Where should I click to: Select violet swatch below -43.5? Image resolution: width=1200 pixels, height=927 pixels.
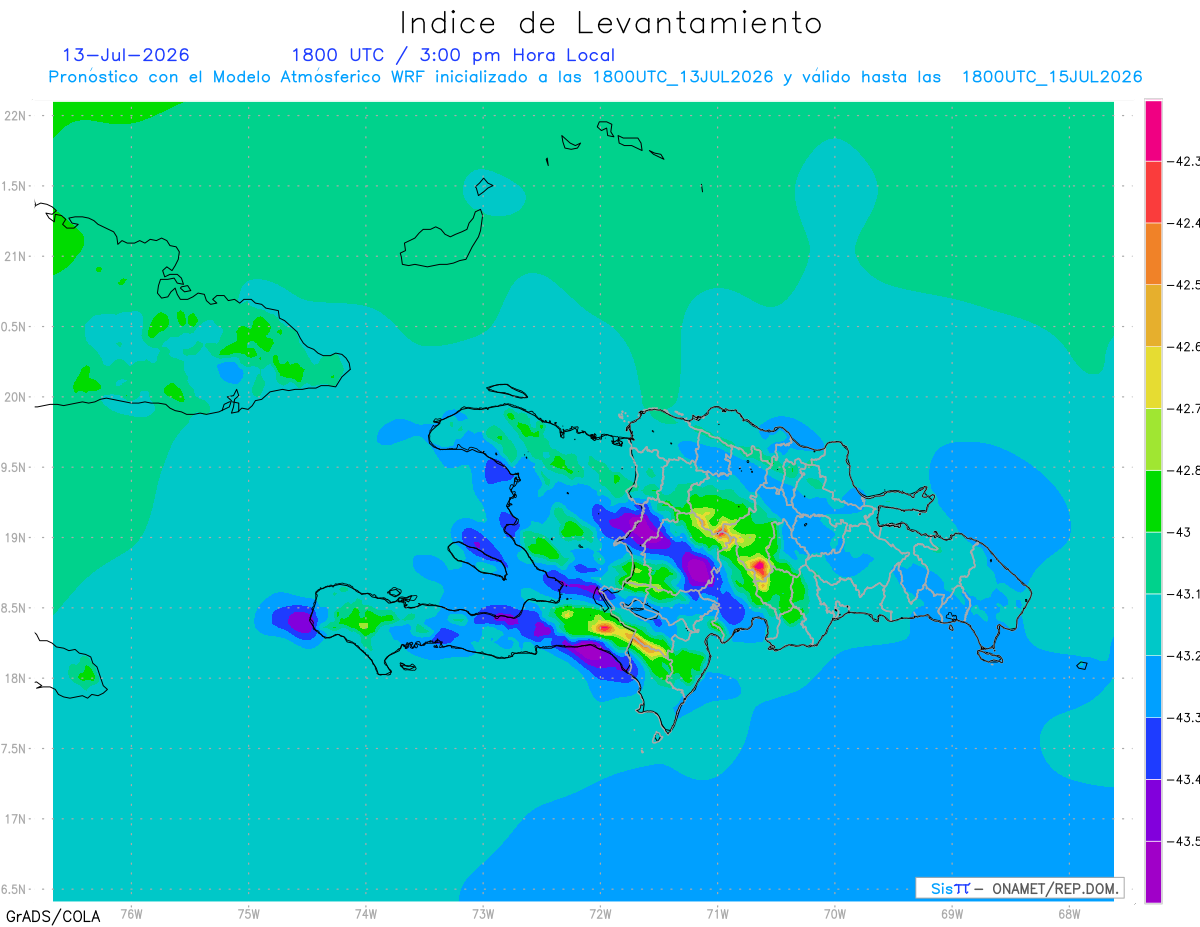(x=1153, y=871)
